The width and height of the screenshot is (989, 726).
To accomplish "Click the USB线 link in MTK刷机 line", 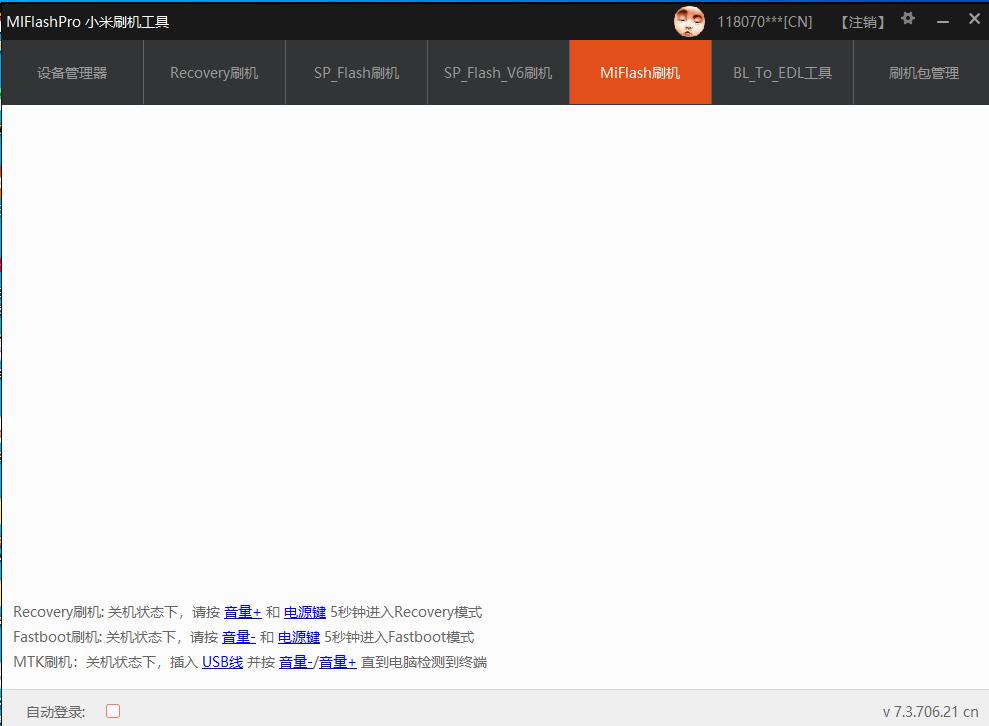I will 221,662.
